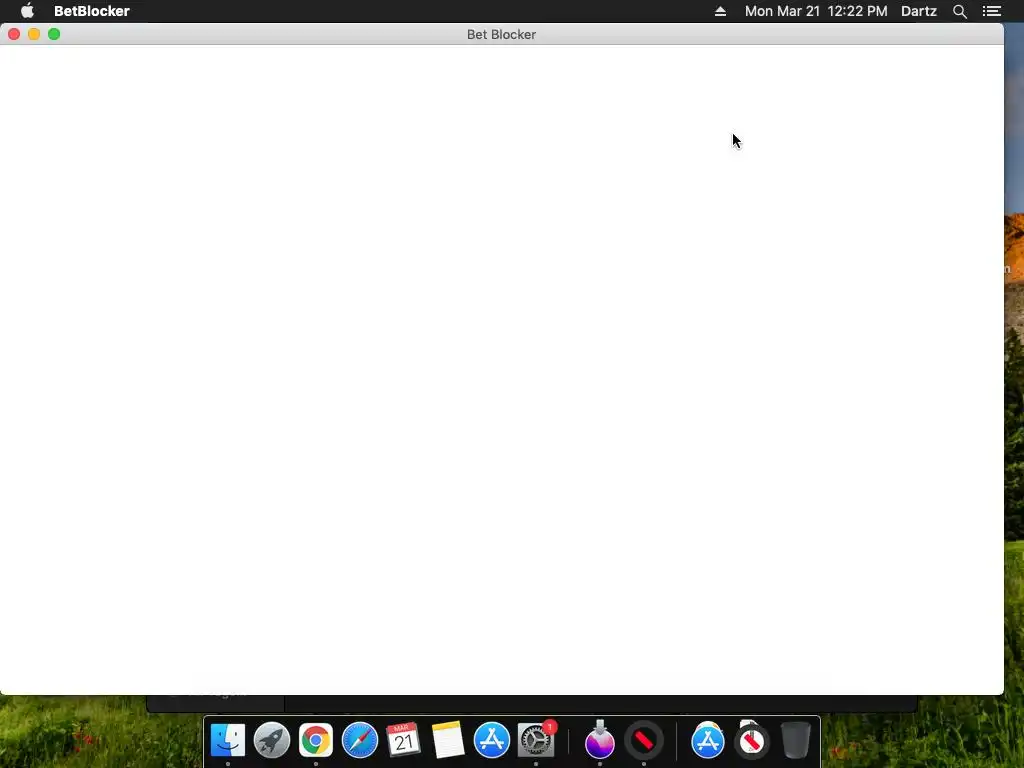Image resolution: width=1024 pixels, height=768 pixels.
Task: Open System Preferences with update badge
Action: (x=536, y=740)
